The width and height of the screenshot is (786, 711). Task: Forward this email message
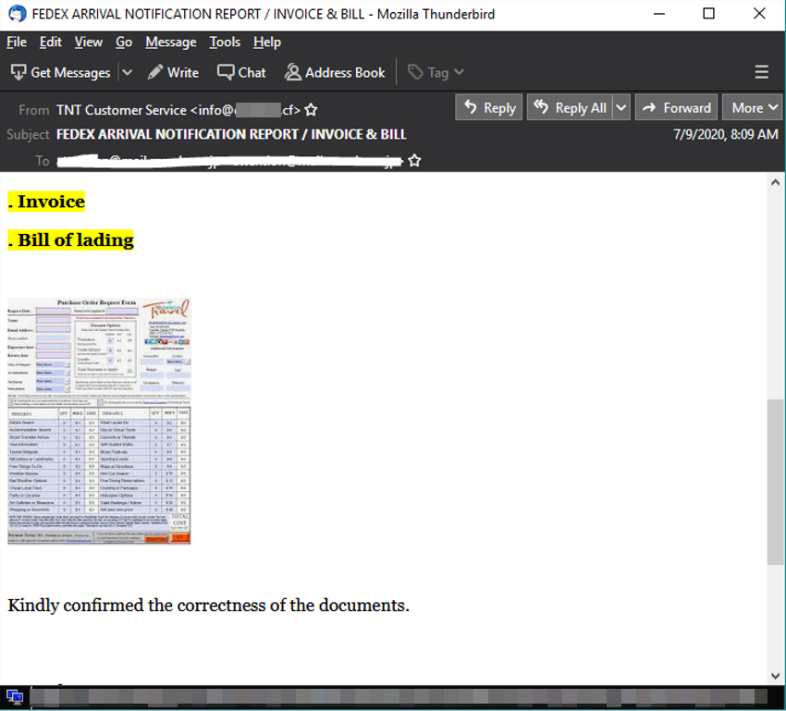pyautogui.click(x=677, y=108)
